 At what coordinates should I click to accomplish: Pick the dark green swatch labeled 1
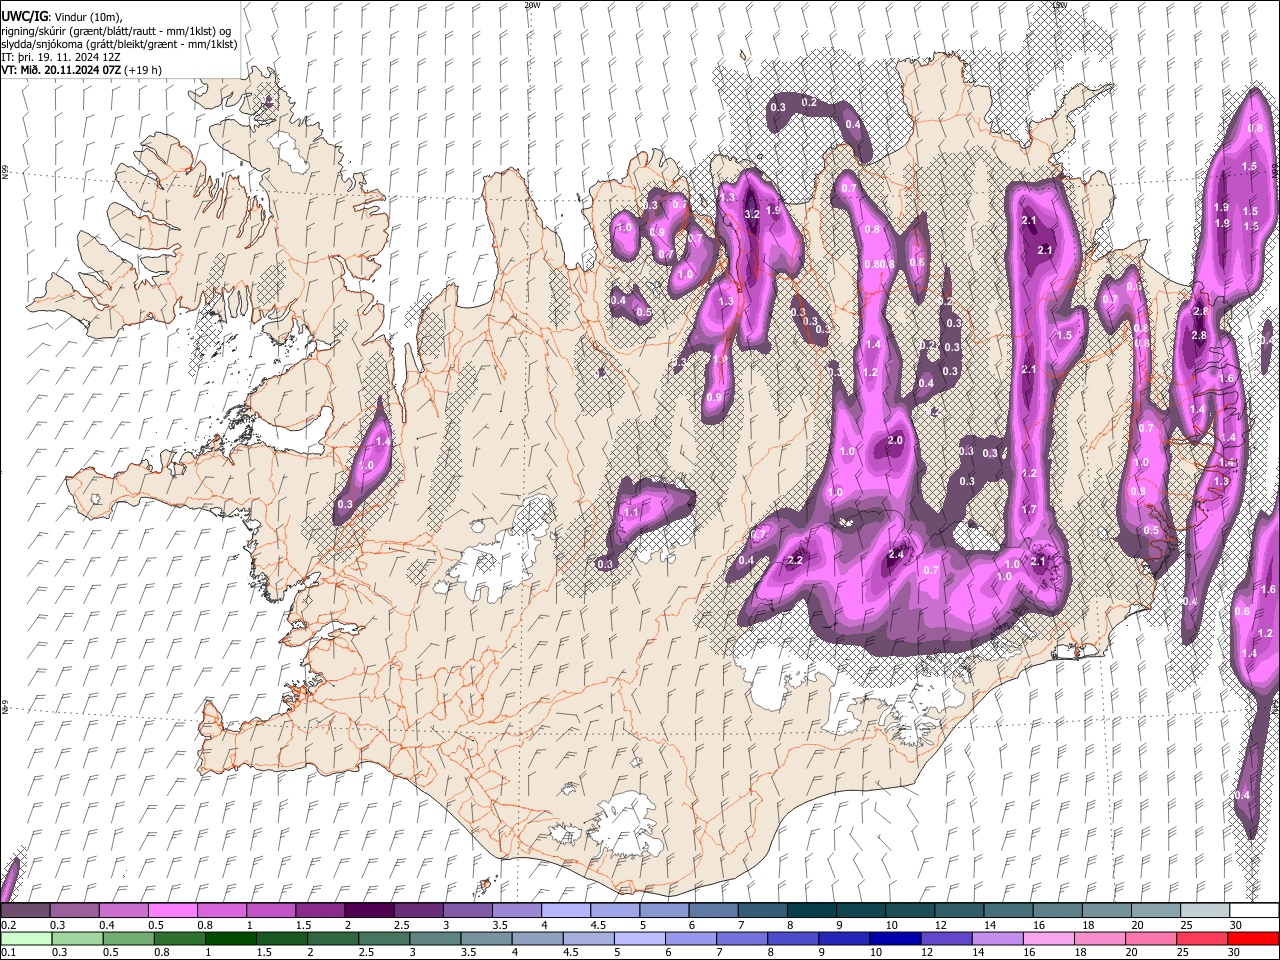pyautogui.click(x=230, y=938)
